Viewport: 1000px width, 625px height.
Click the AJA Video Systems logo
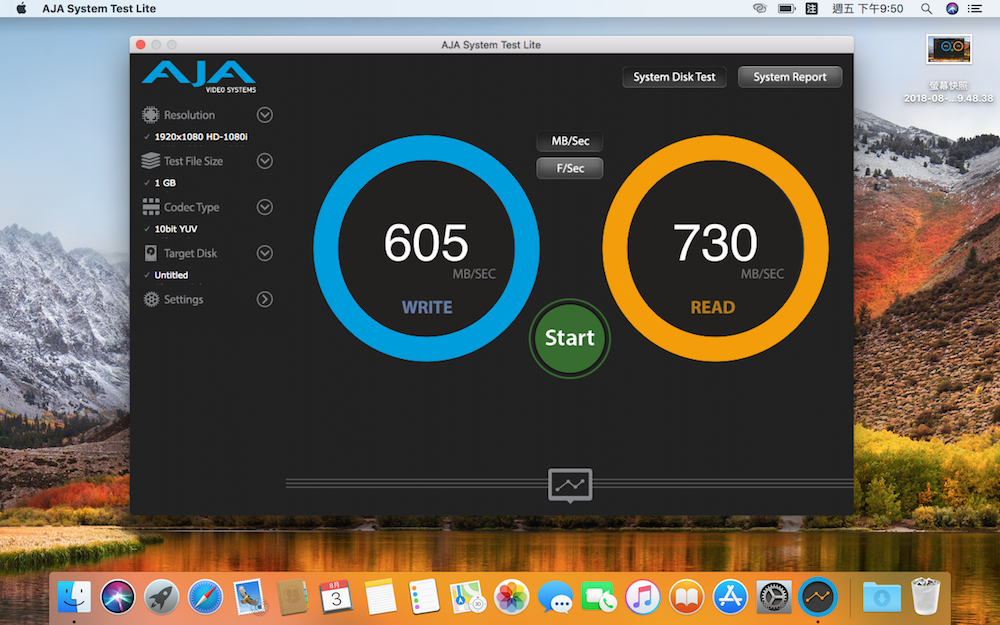(198, 76)
